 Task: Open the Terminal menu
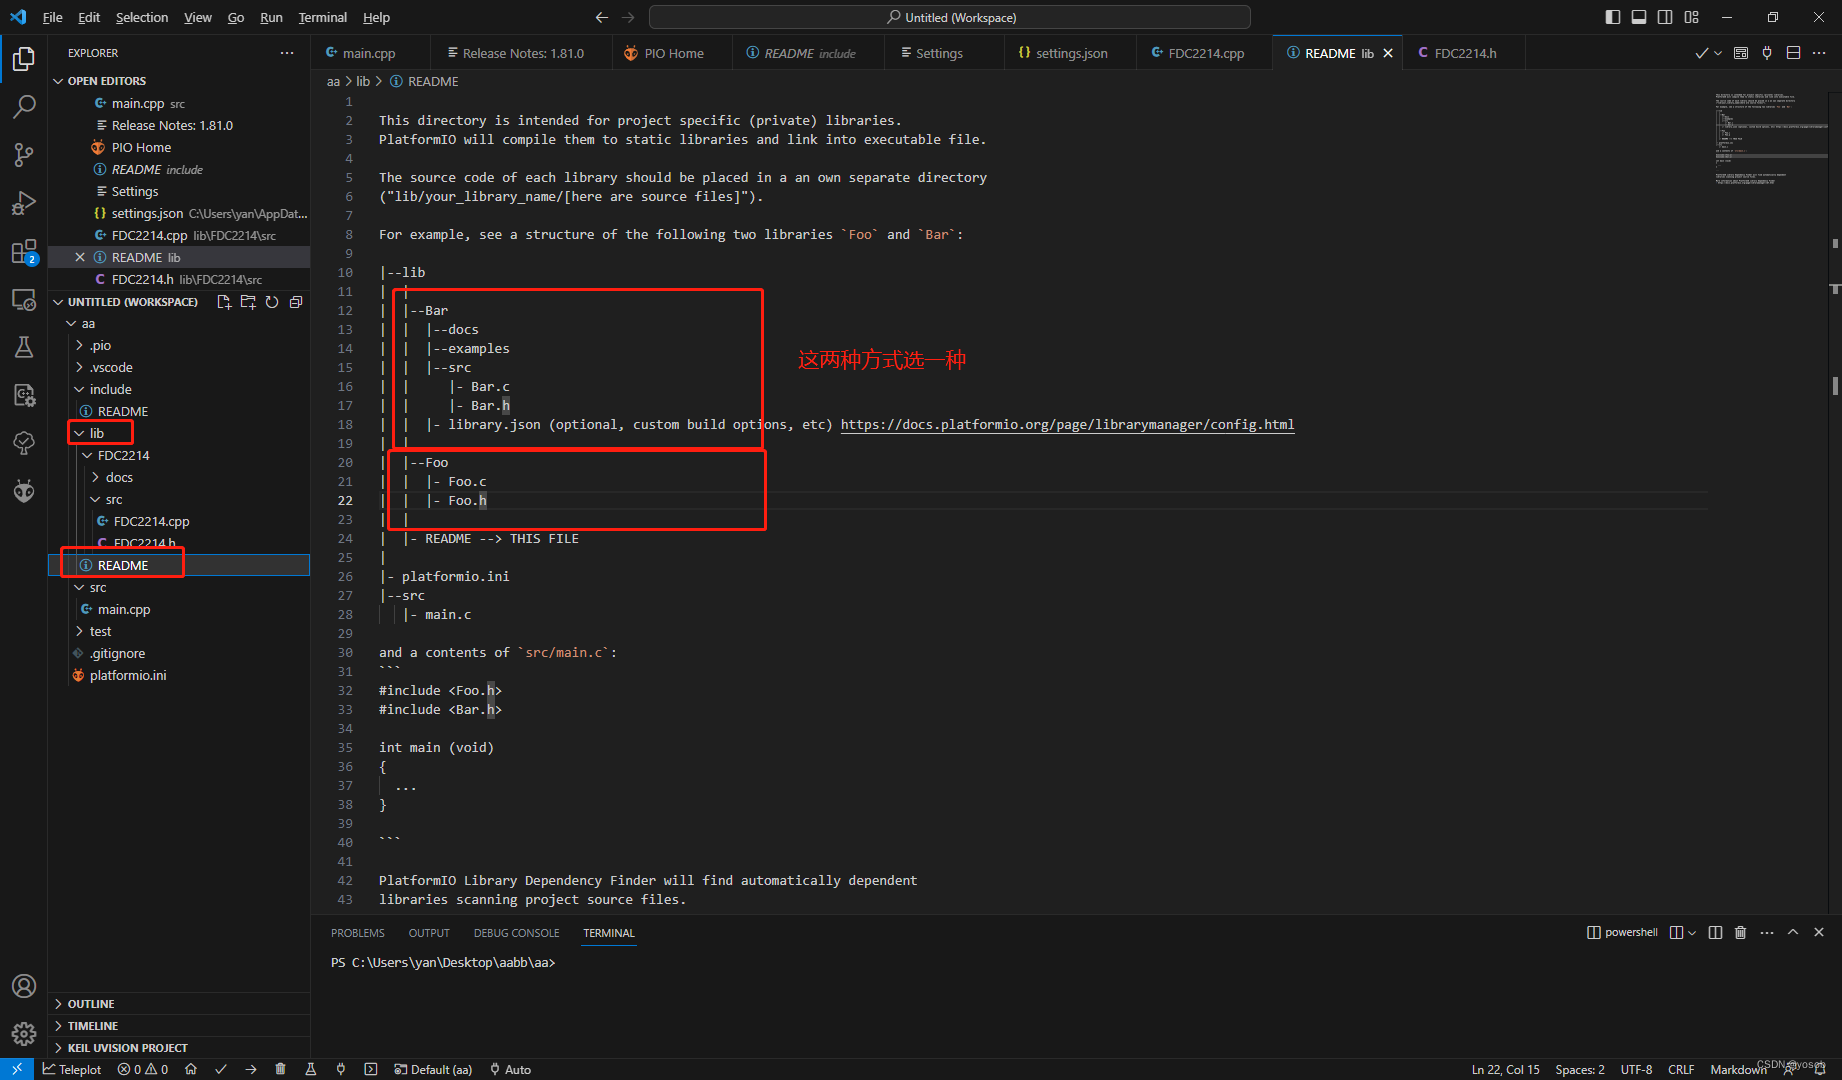point(322,17)
